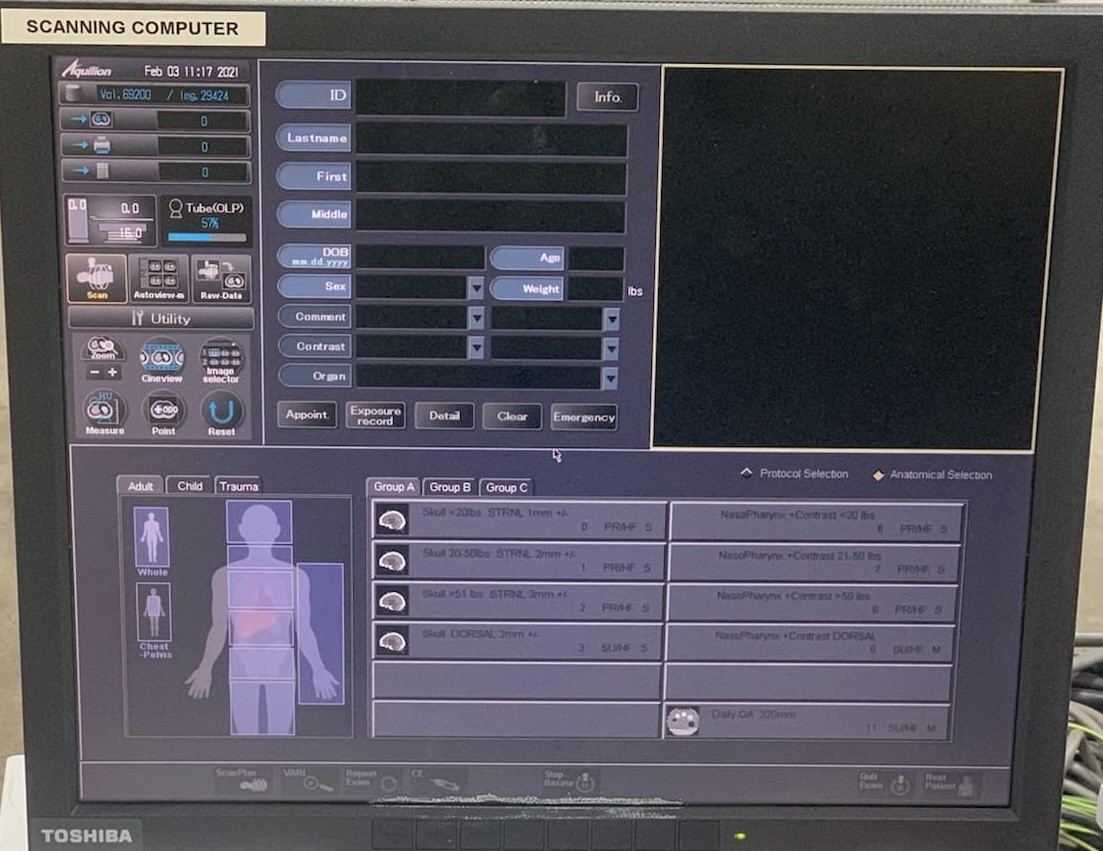Switch to the Child tab

pyautogui.click(x=189, y=486)
